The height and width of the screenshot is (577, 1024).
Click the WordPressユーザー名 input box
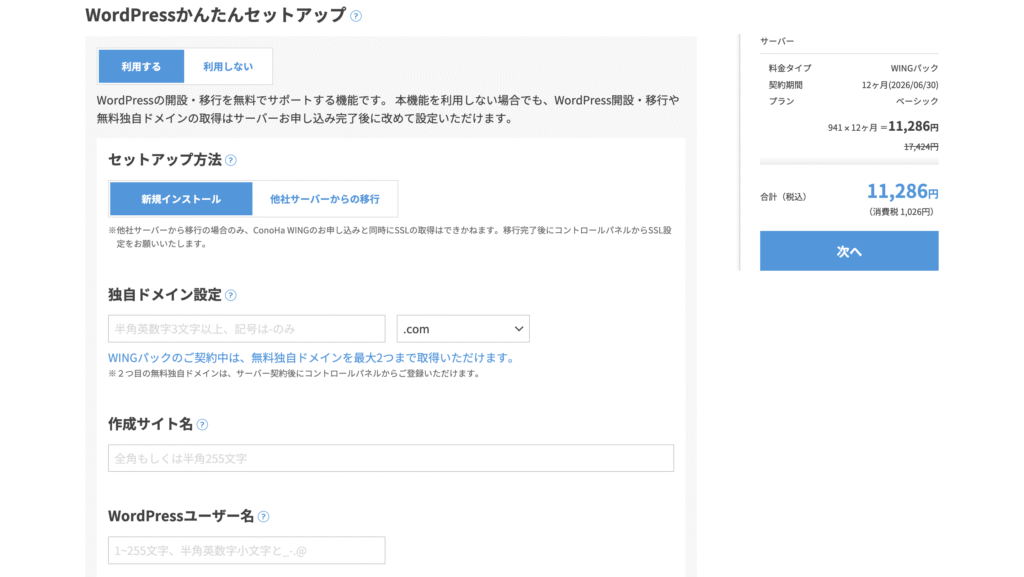click(246, 551)
